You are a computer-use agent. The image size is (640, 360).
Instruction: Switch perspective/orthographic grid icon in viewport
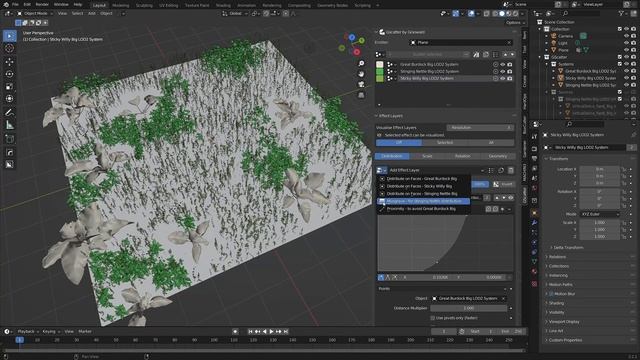[361, 95]
